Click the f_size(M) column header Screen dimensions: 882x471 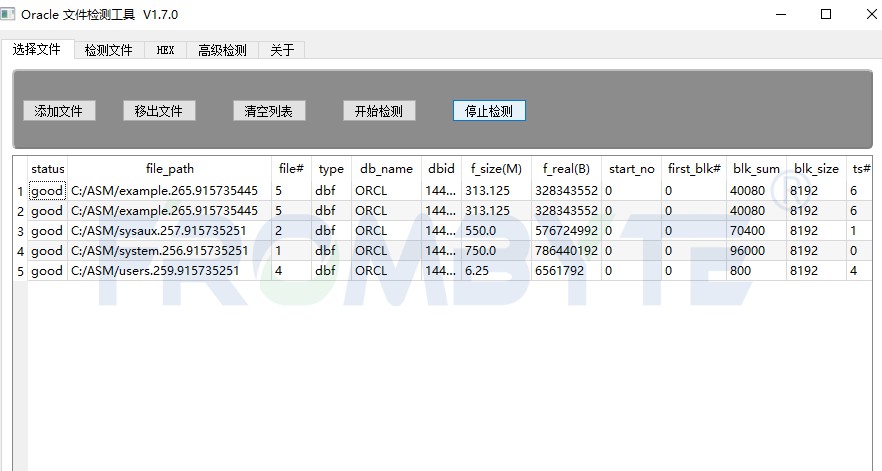[x=496, y=169]
